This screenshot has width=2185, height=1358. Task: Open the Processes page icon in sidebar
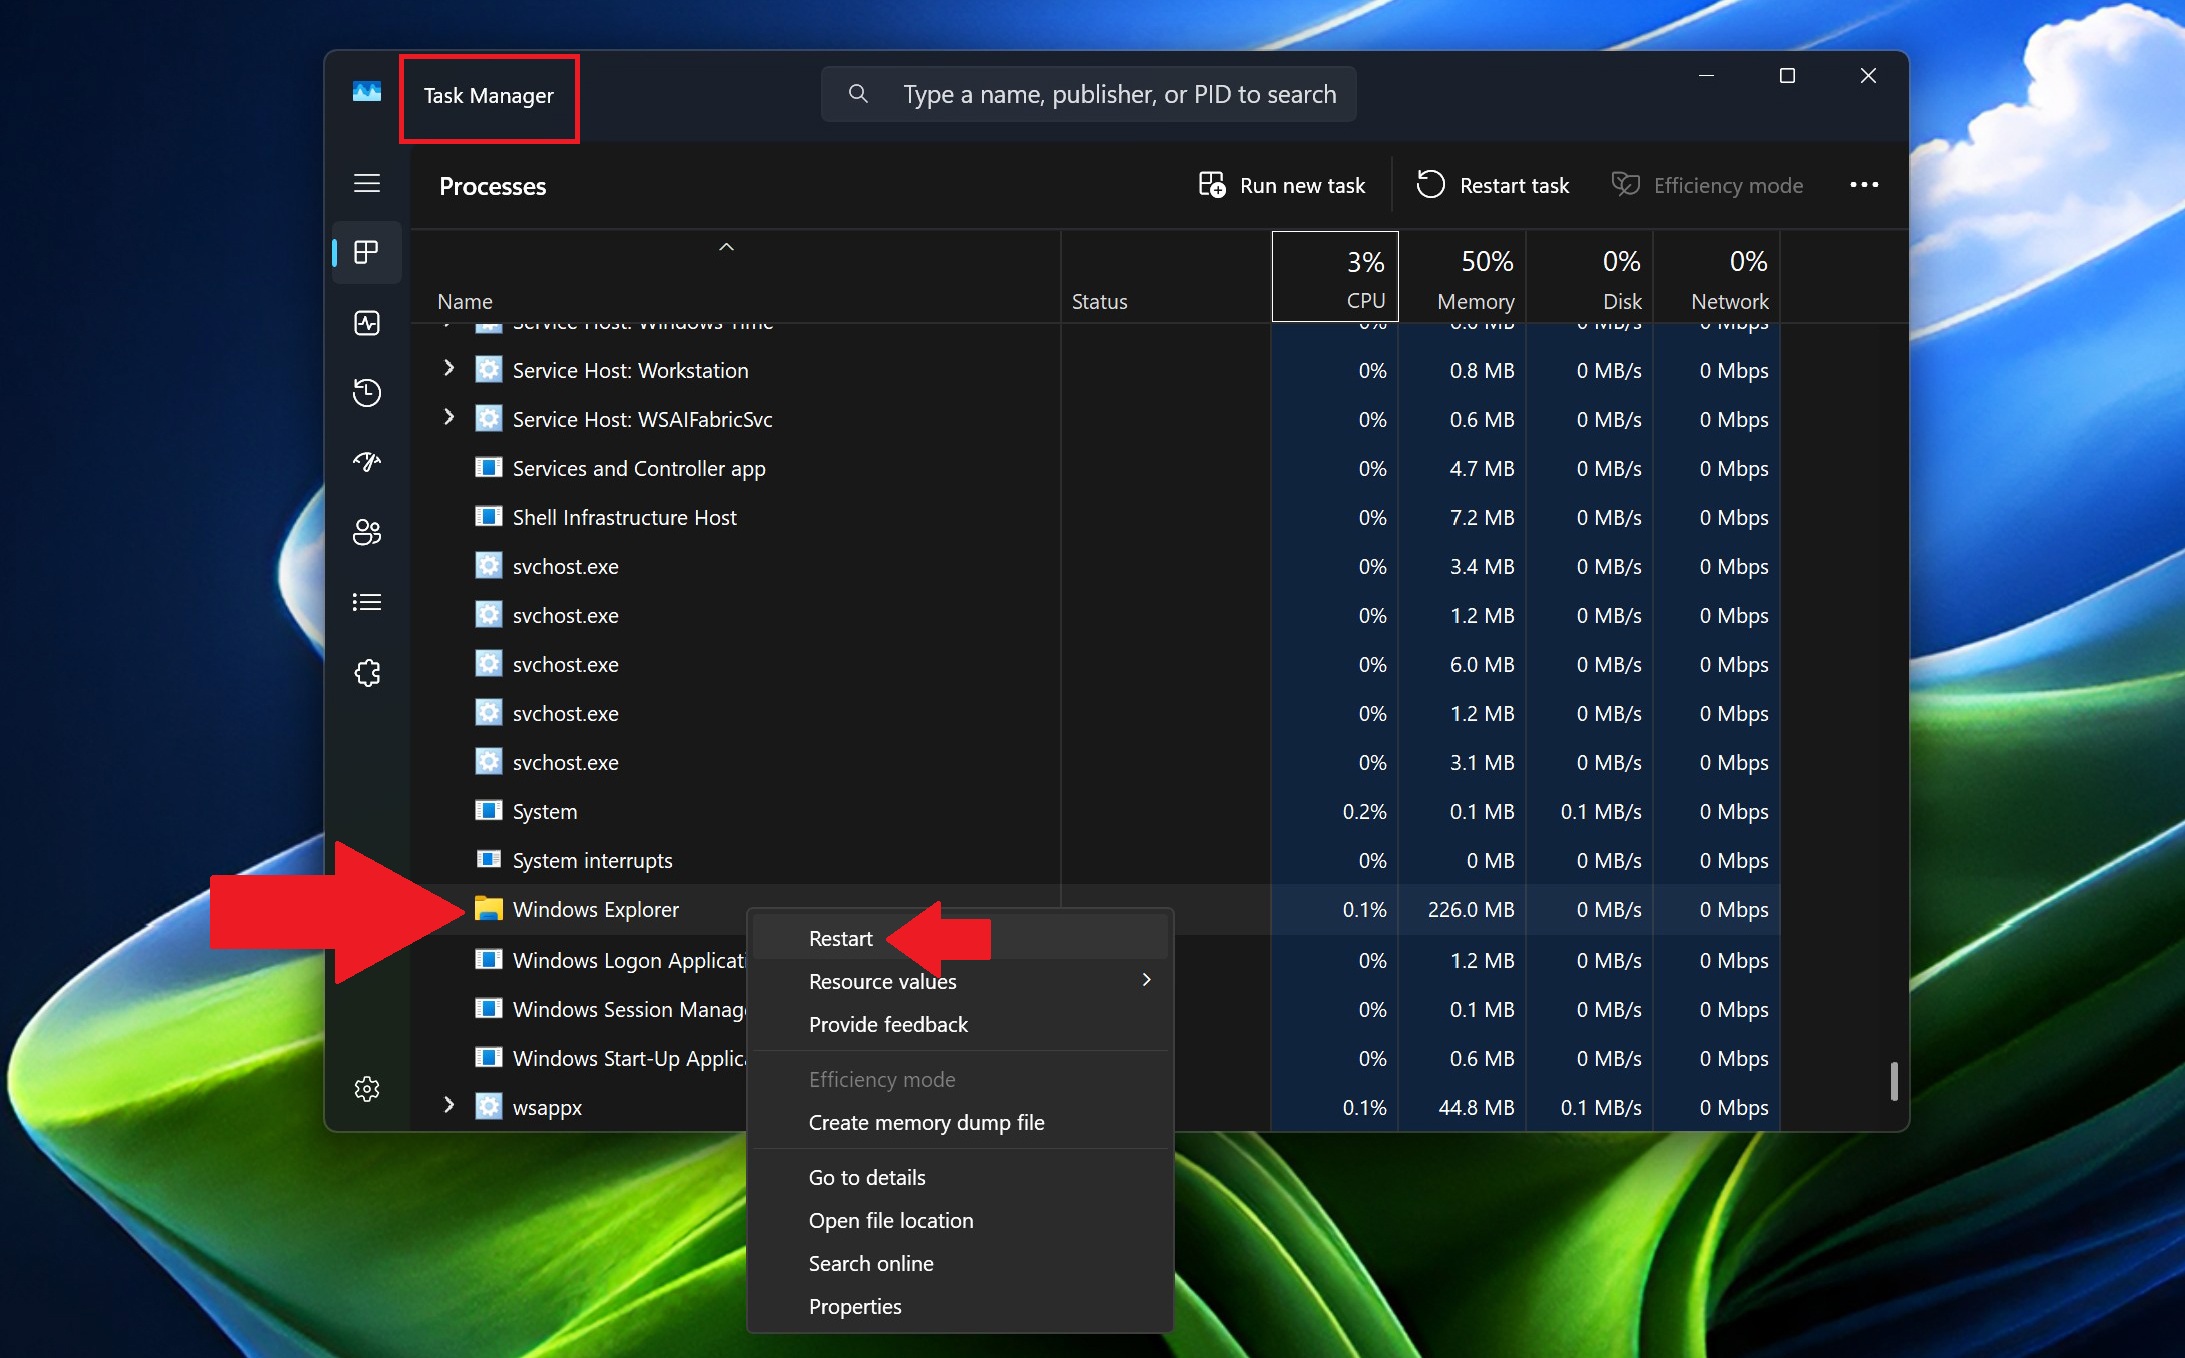coord(367,252)
